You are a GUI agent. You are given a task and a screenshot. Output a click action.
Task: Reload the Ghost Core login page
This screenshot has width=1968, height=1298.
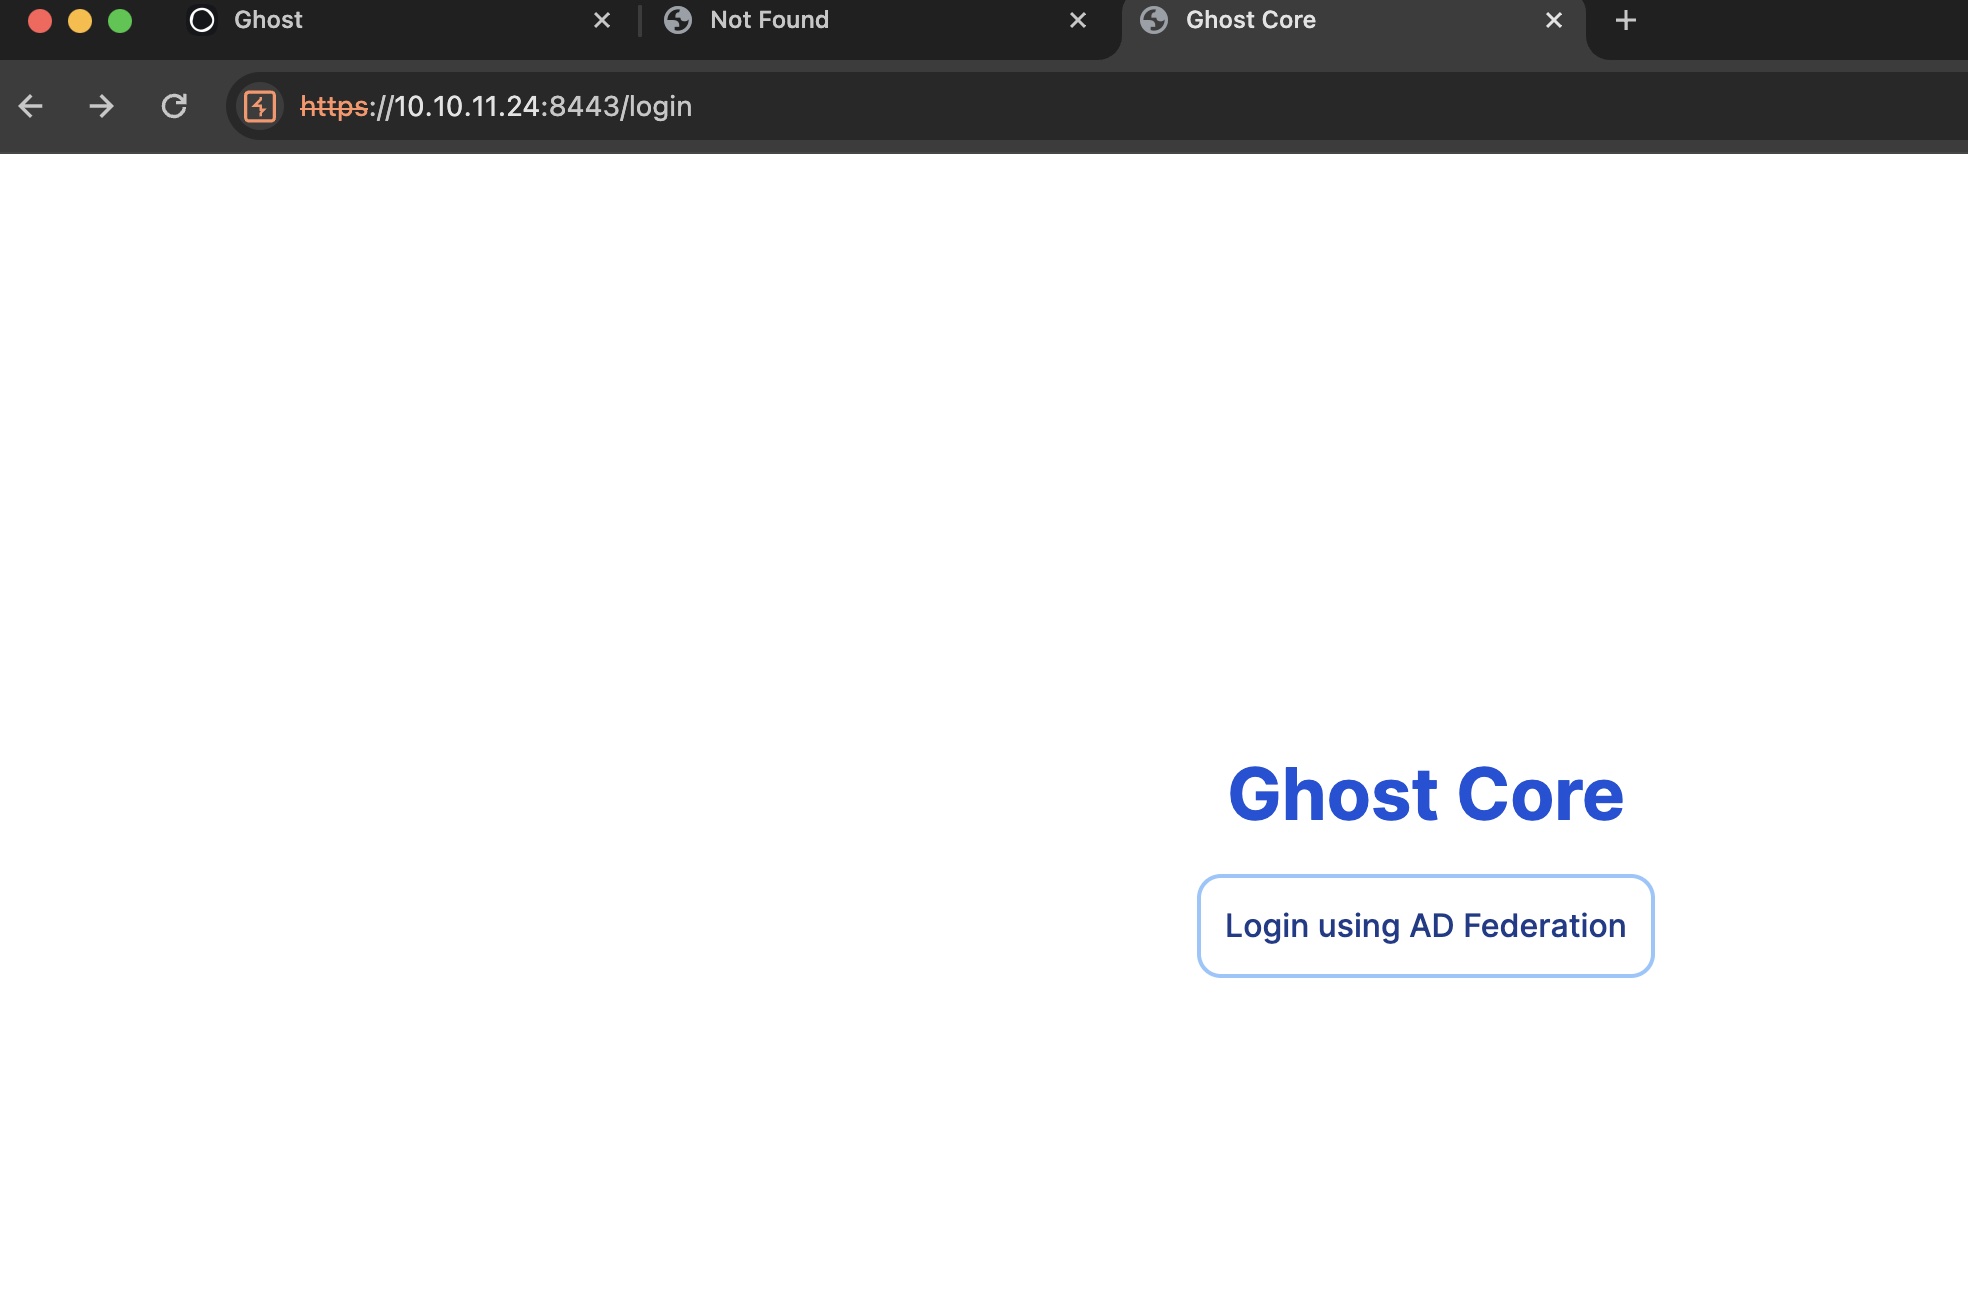coord(174,106)
